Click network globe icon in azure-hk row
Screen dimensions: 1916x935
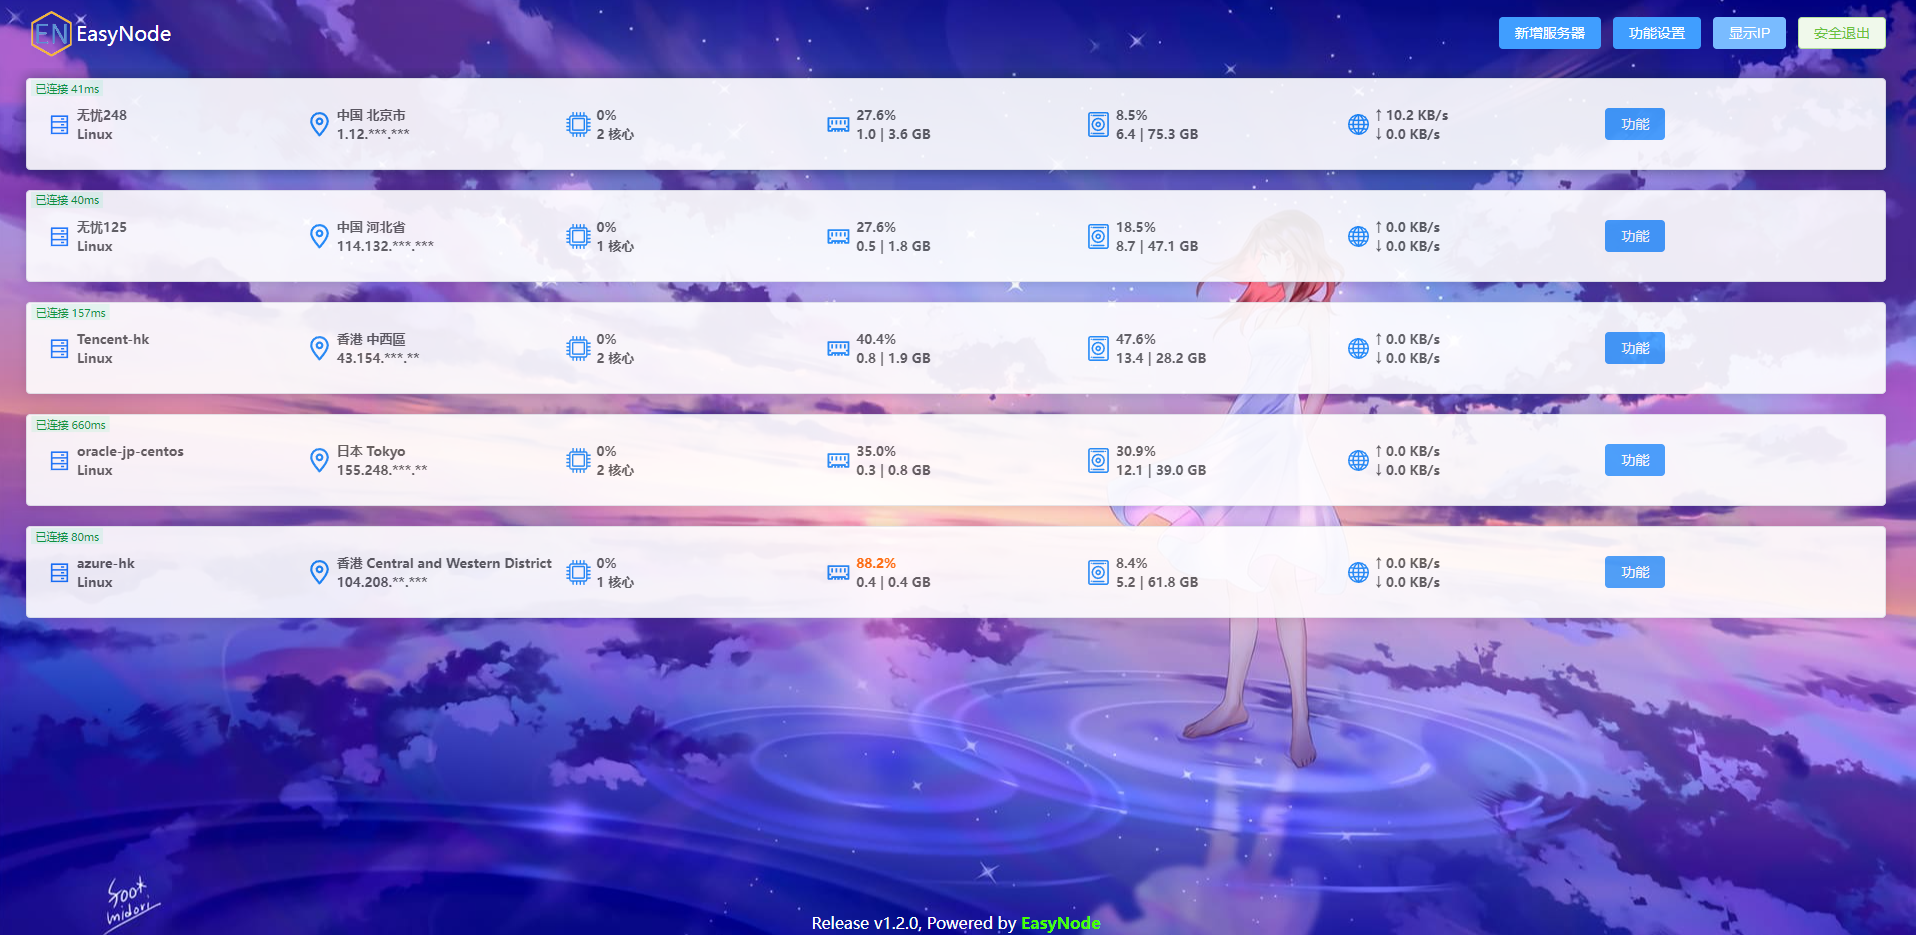click(1358, 573)
